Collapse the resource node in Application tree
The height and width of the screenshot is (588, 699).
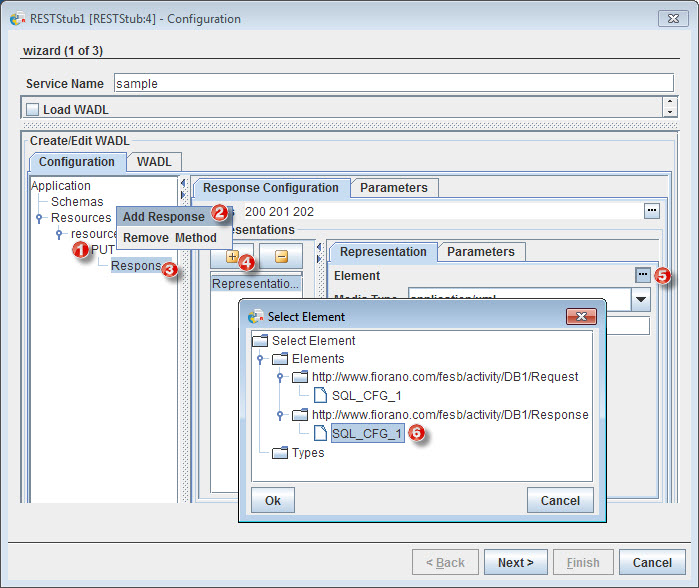coord(59,234)
